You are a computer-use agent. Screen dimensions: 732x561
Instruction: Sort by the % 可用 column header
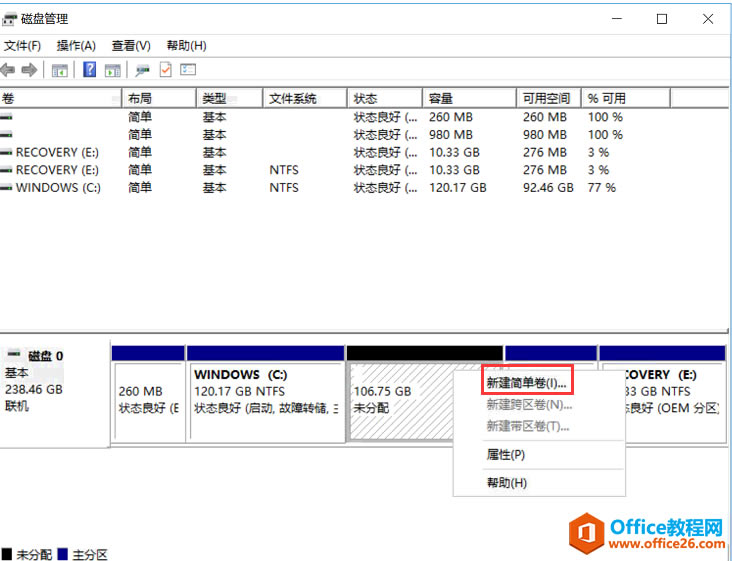click(x=626, y=98)
